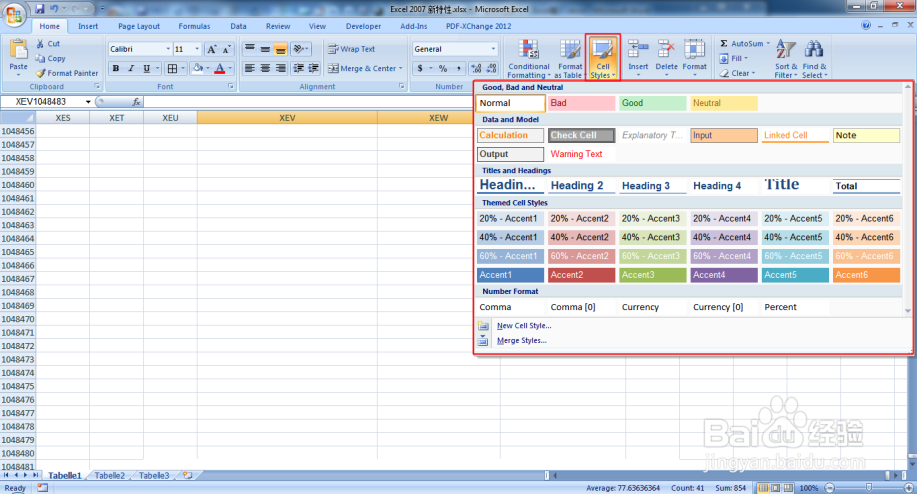Open the font size 11 dropdown
Screen dimensions: 917x494
[x=197, y=49]
